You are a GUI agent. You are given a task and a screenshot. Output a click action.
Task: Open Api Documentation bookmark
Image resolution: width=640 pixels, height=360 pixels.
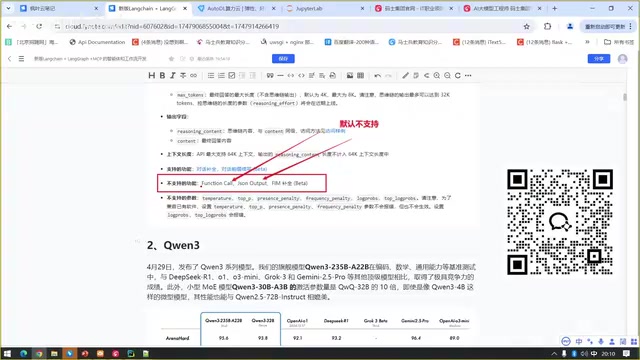tap(97, 42)
